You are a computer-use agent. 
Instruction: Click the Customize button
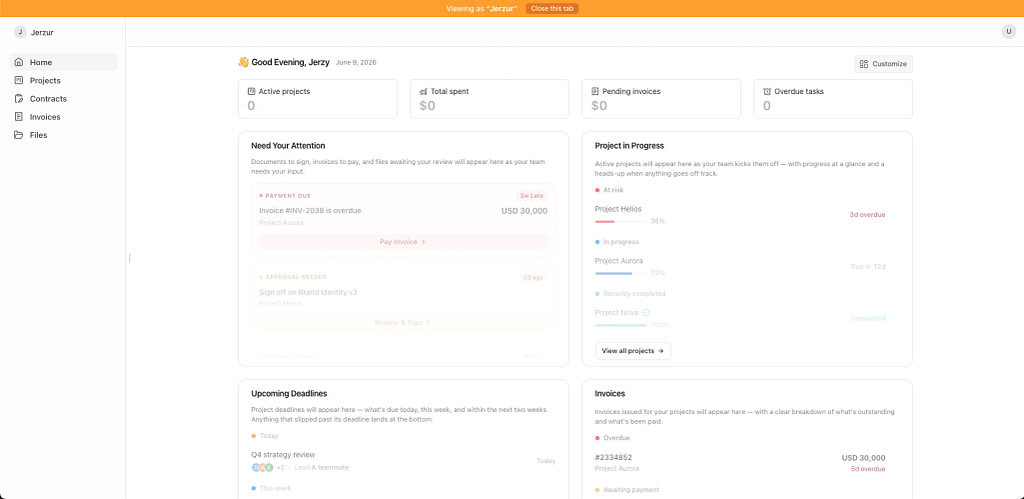[x=883, y=64]
